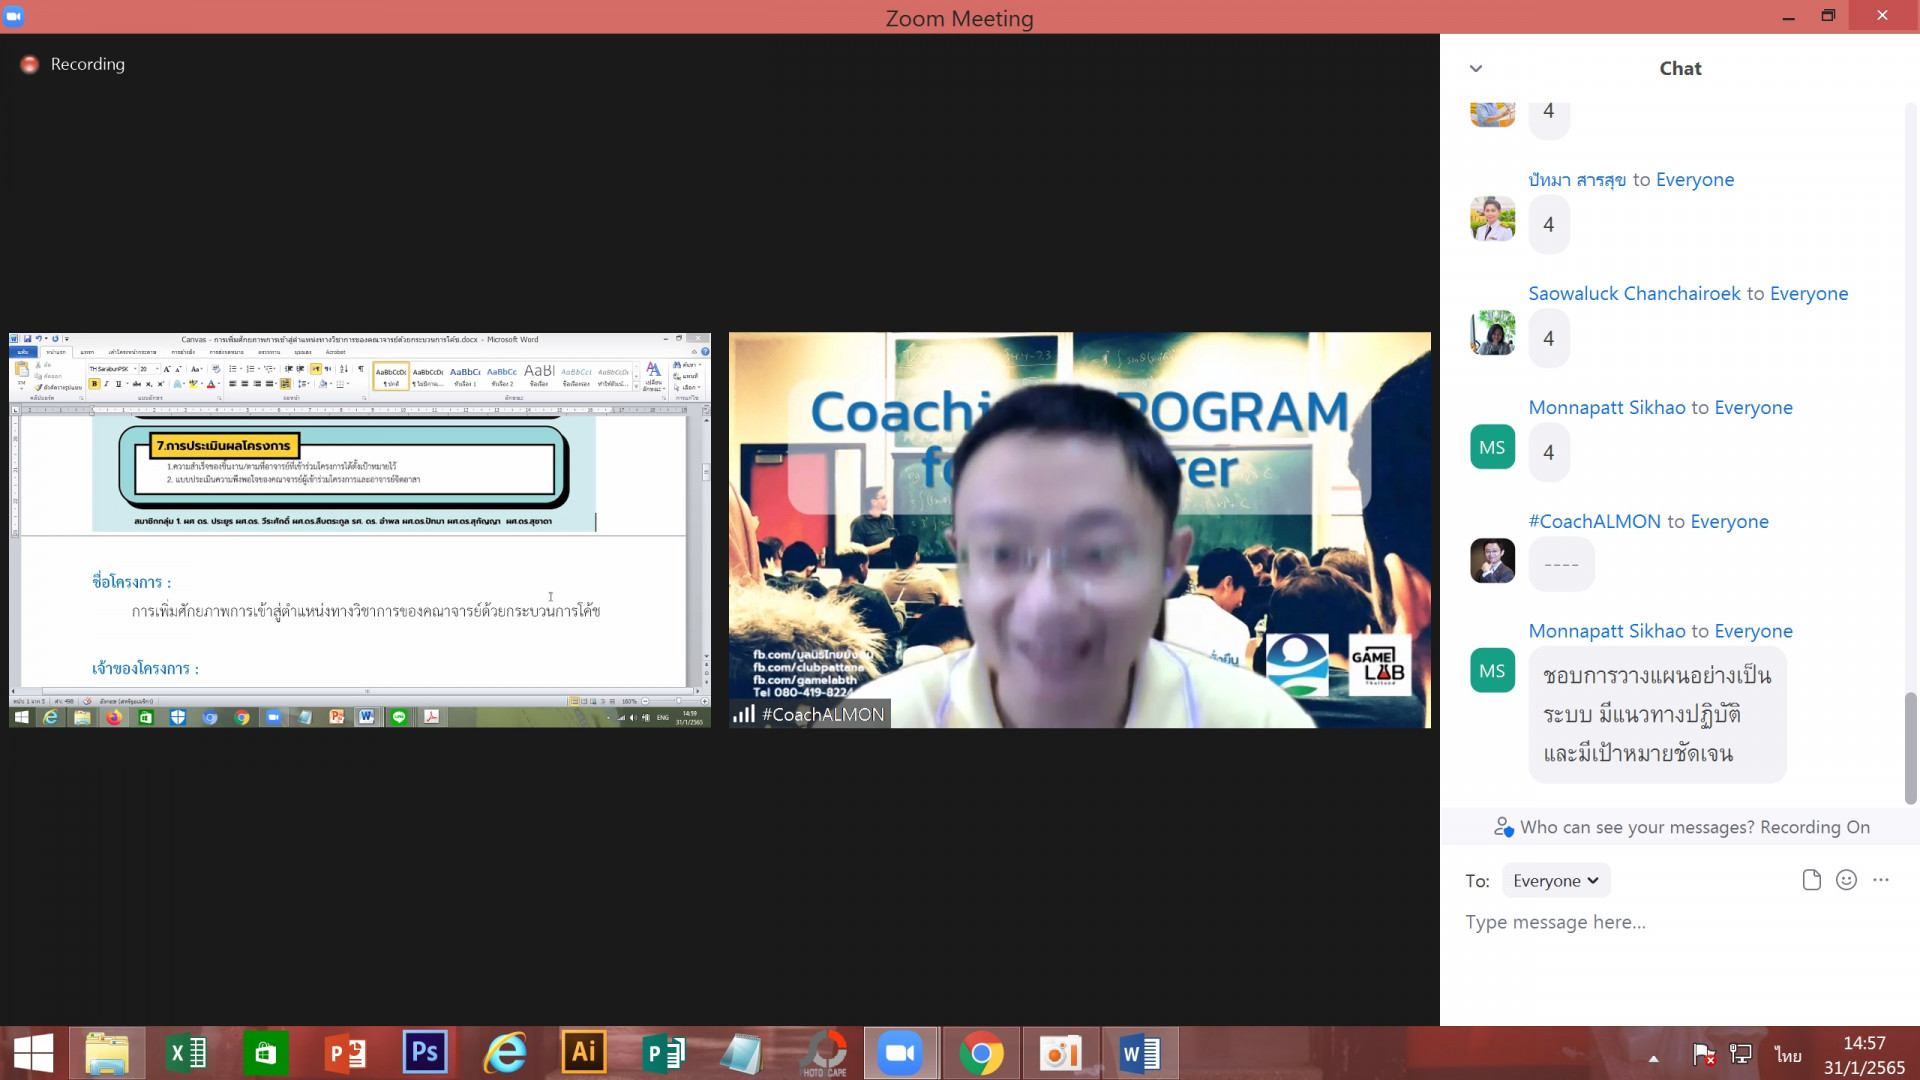Click sender name 'Saowaluck Chanchairoek'
The image size is (1920, 1080).
click(x=1634, y=293)
